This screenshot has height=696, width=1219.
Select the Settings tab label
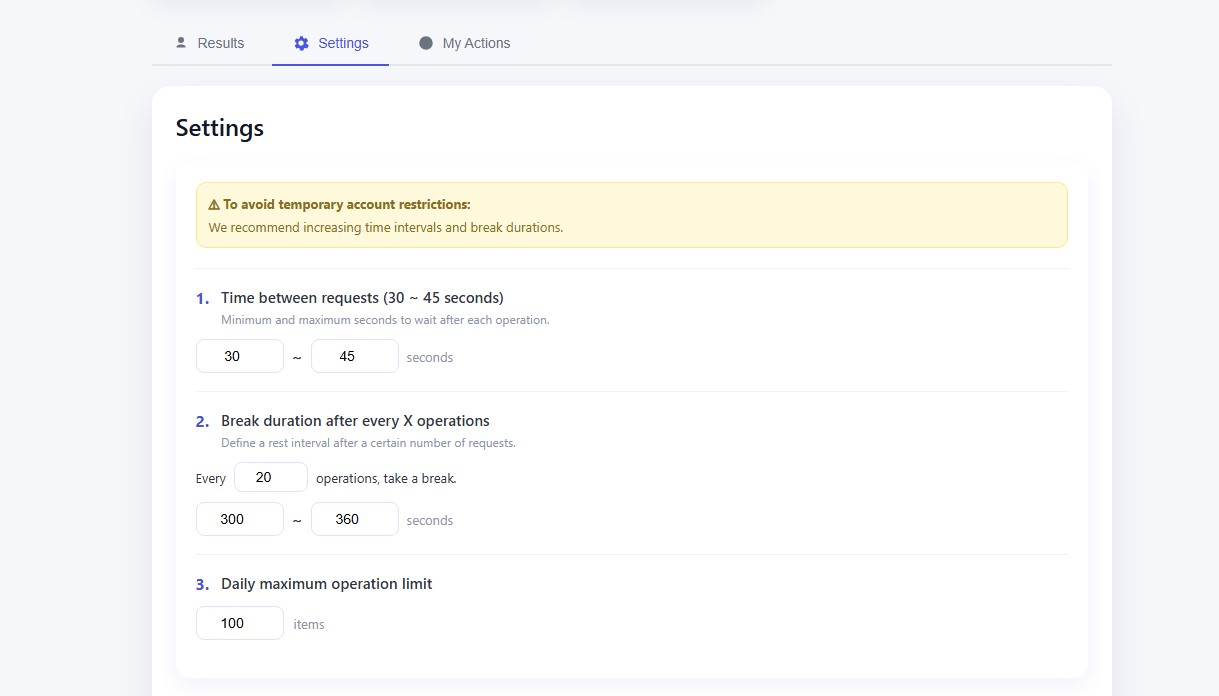click(x=343, y=43)
